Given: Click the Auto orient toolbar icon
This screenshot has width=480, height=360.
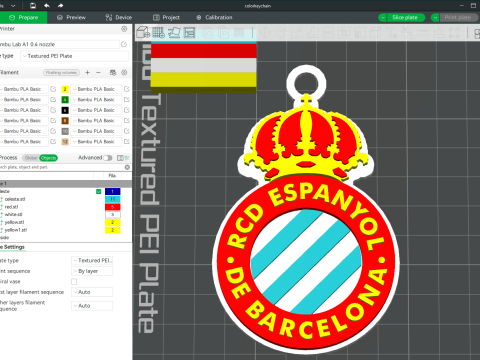Looking at the screenshot, I should (x=174, y=32).
